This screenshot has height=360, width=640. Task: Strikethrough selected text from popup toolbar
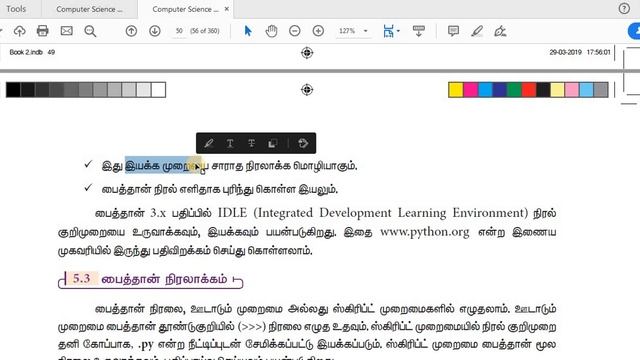tap(251, 143)
